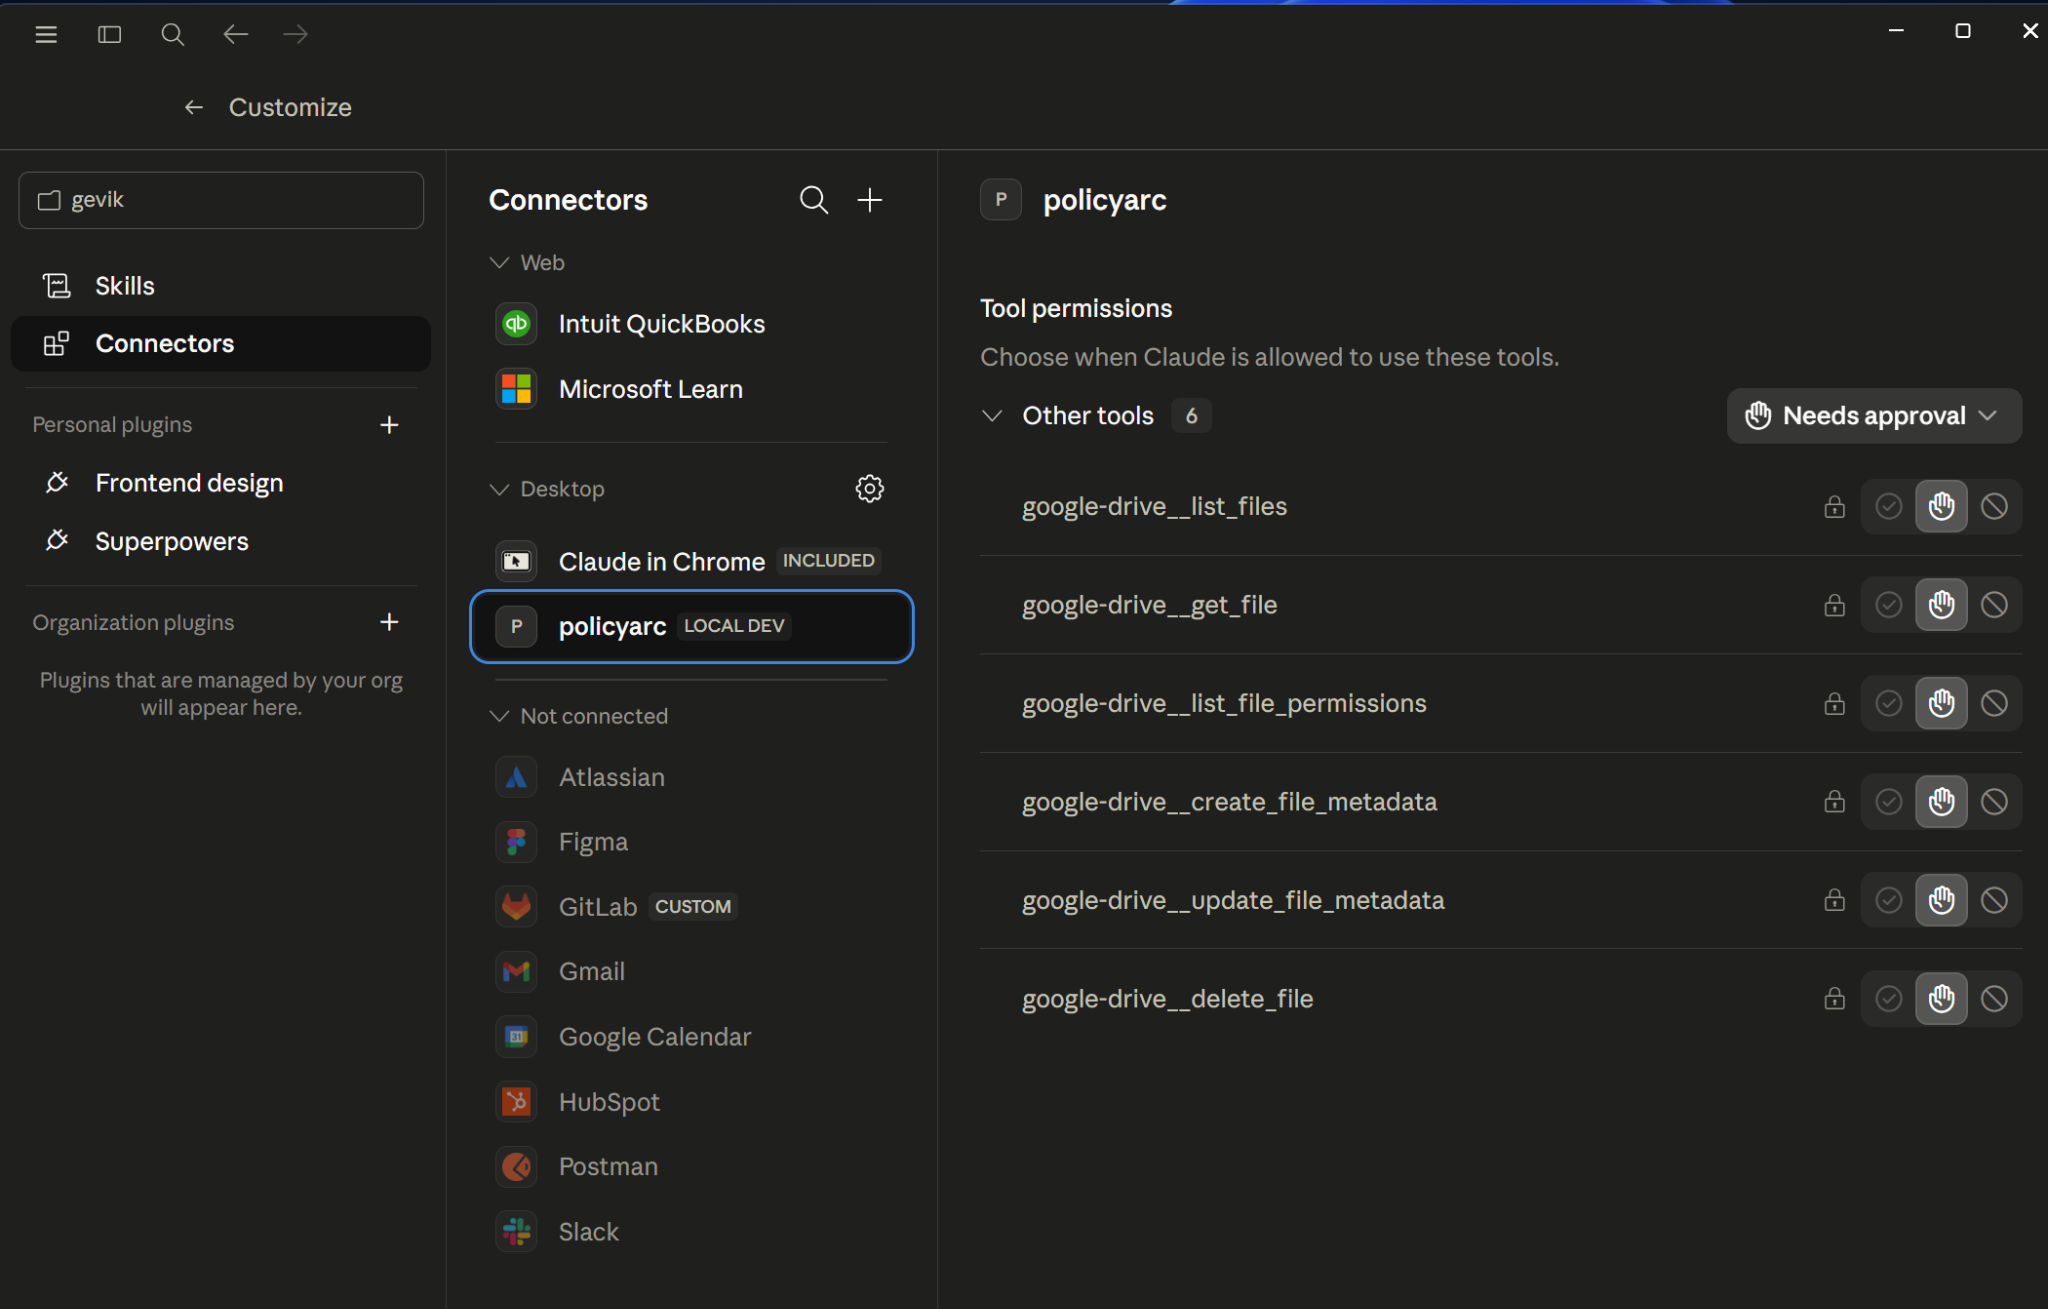Click google-drive__update_file_metadata tool name
Screen dimensions: 2048x1309
[x=1233, y=901]
